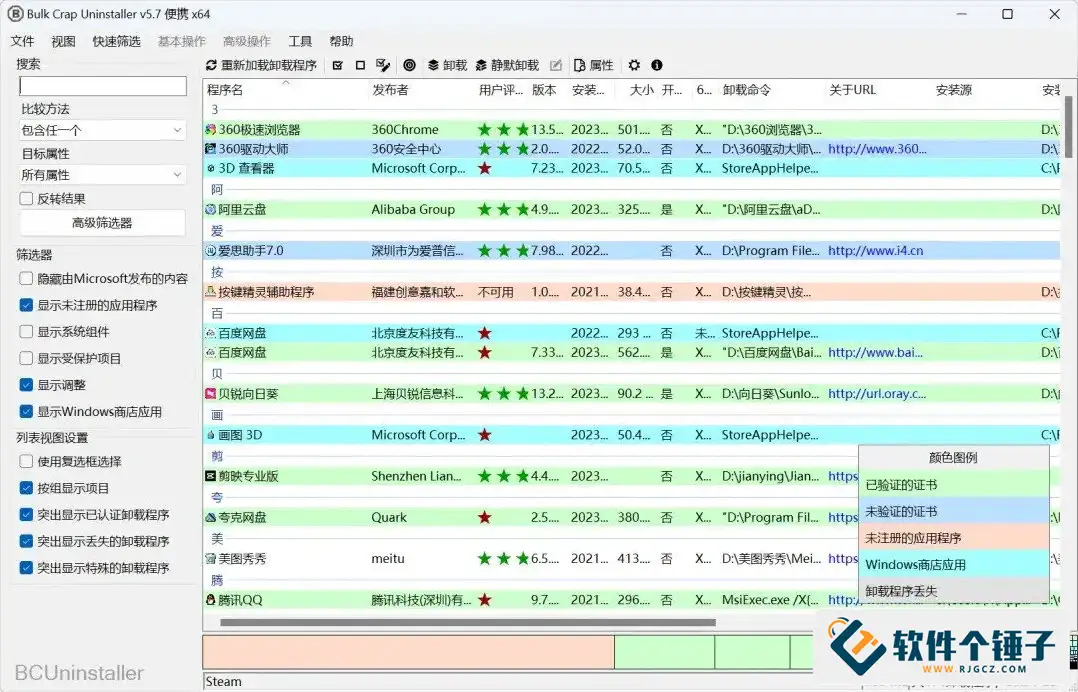Viewport: 1078px width, 692px height.
Task: Enable the 显示系统组件 checkbox
Action: (26, 332)
